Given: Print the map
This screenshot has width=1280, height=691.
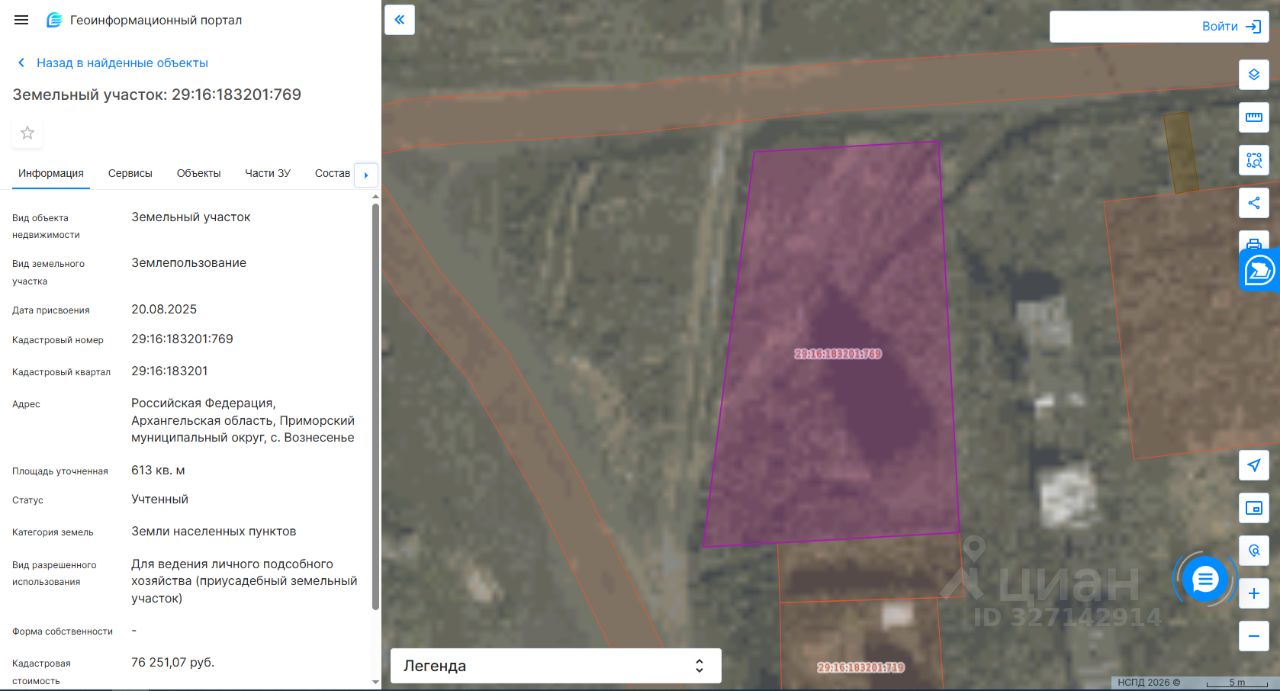Looking at the screenshot, I should click(x=1254, y=240).
